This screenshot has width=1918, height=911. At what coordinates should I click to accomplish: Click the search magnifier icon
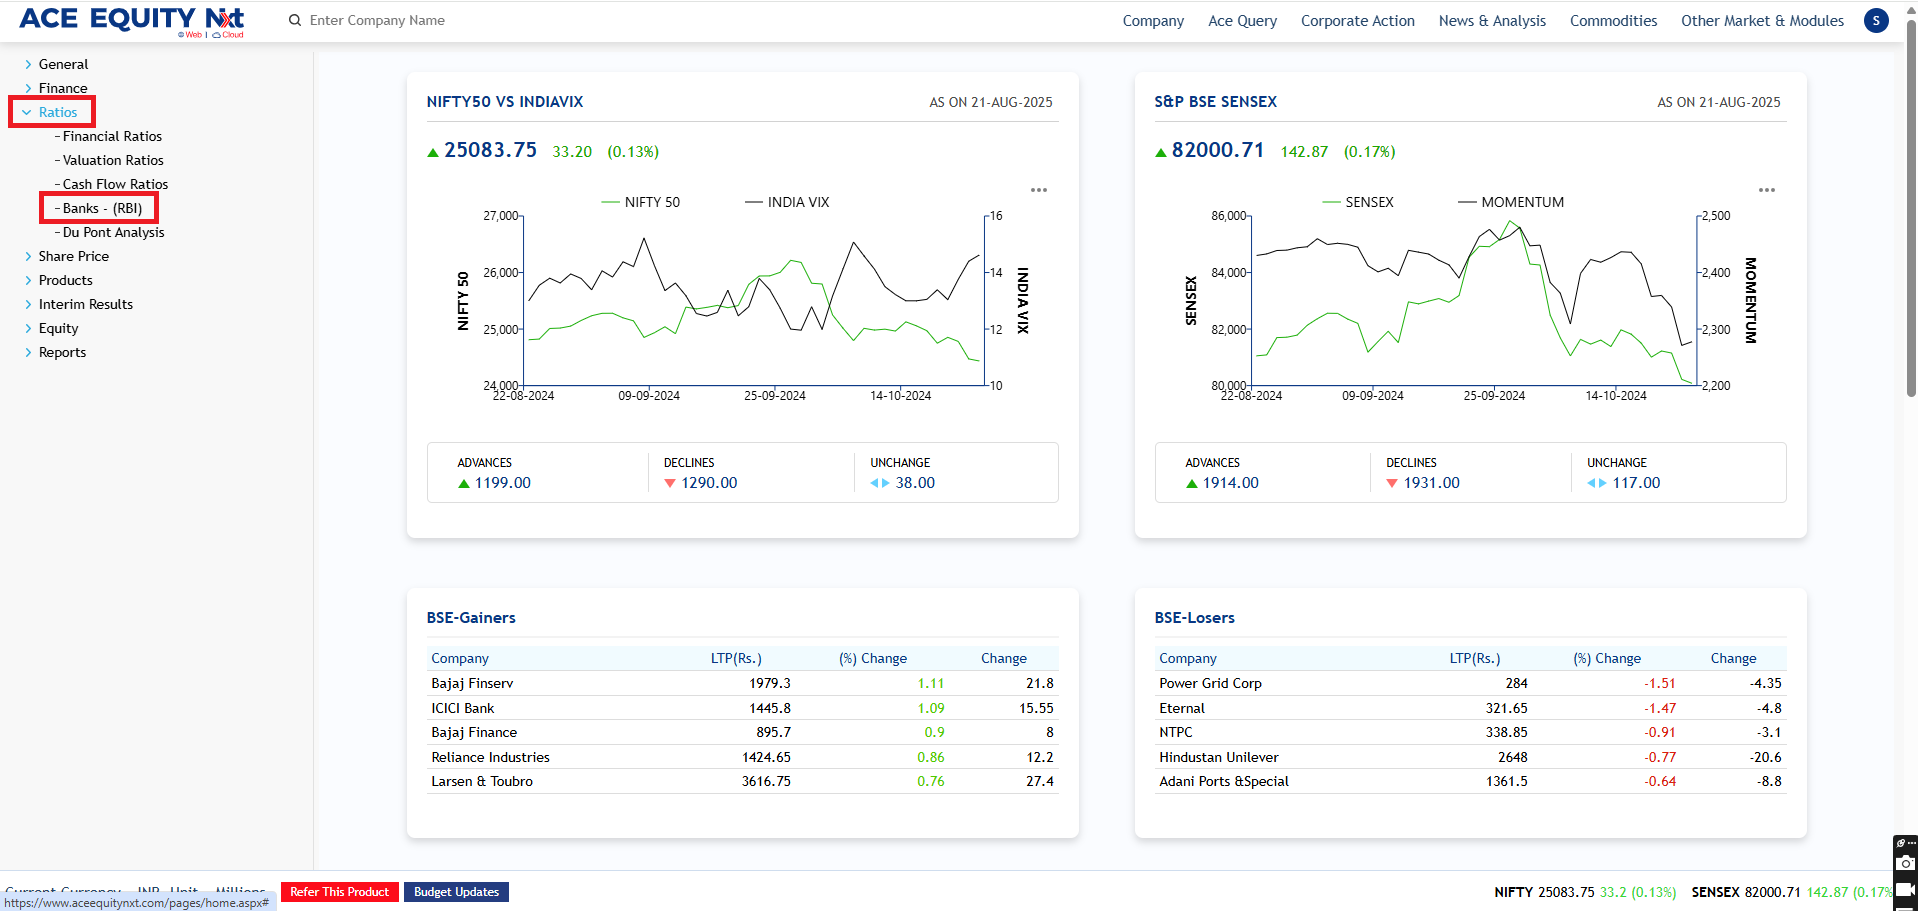(295, 20)
